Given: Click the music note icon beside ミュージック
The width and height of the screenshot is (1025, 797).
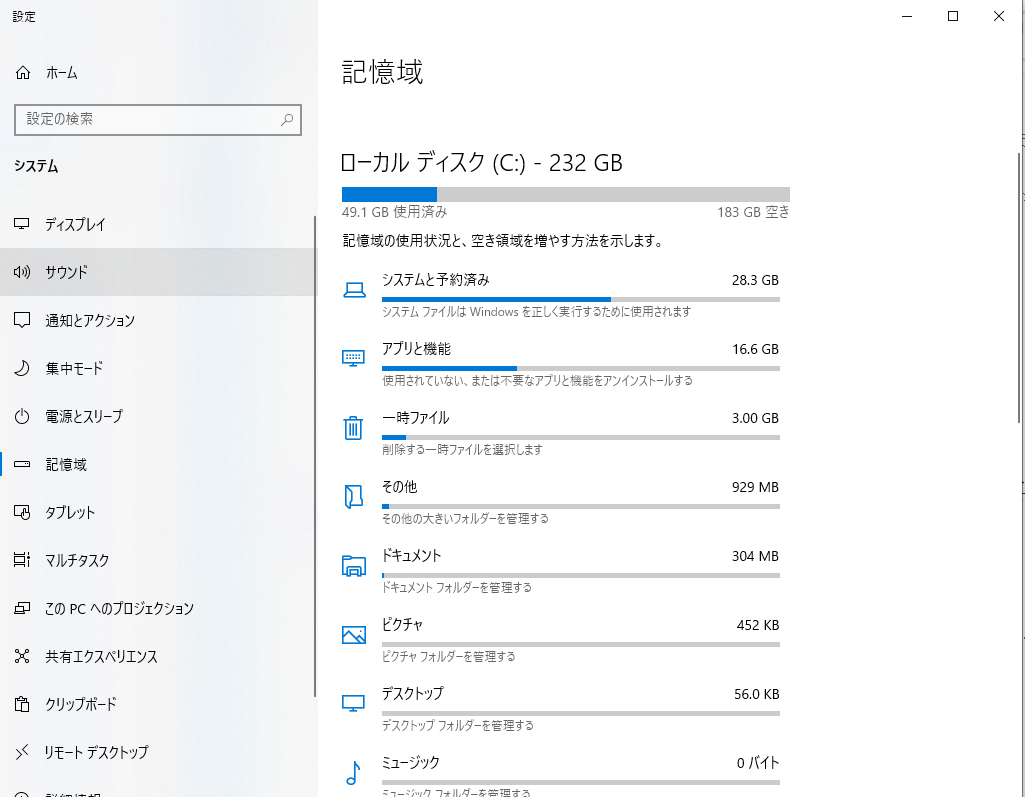Looking at the screenshot, I should point(352,771).
